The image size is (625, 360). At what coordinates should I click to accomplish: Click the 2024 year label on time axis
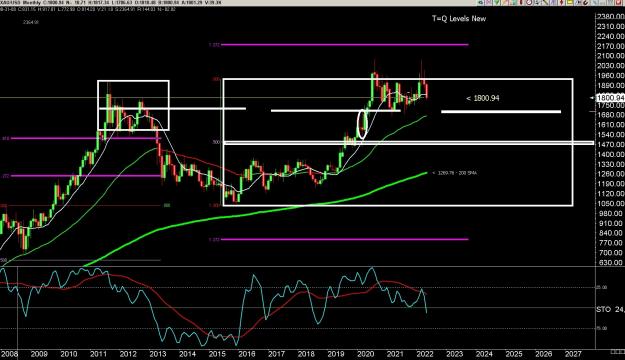click(x=484, y=354)
